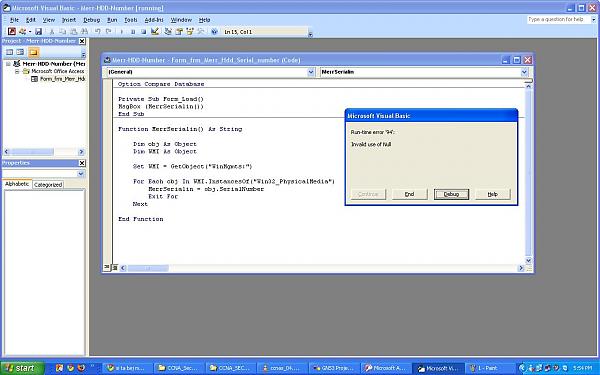Click View Code icon in Project panel

point(9,52)
